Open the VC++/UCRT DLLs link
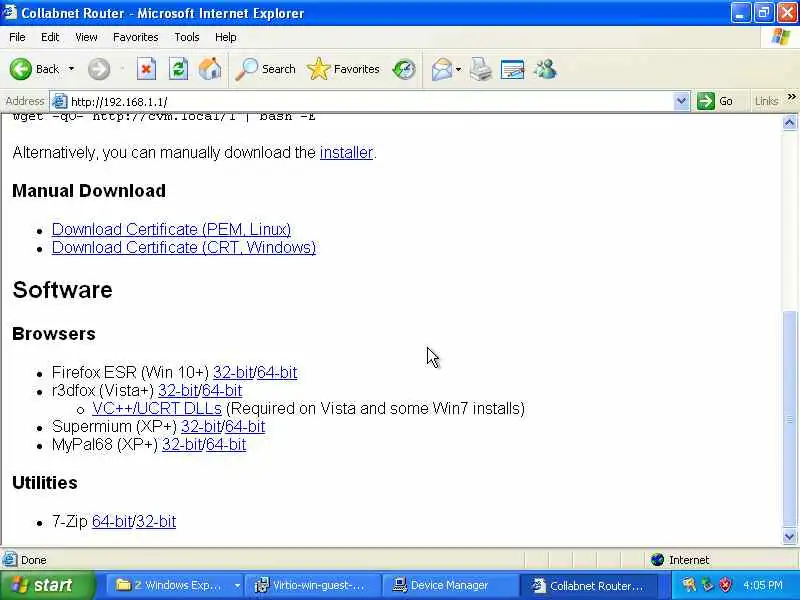 click(x=157, y=408)
